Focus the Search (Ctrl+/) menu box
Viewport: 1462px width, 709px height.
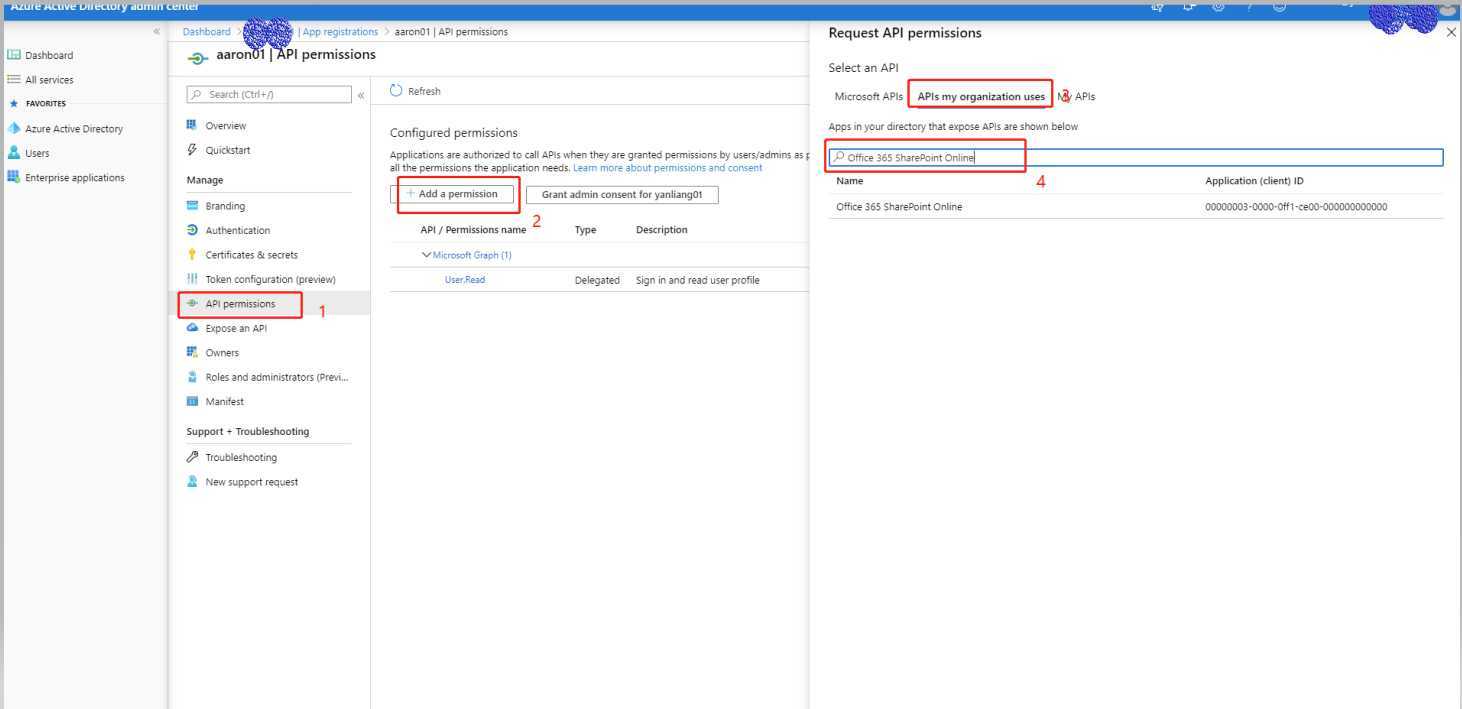coord(269,94)
